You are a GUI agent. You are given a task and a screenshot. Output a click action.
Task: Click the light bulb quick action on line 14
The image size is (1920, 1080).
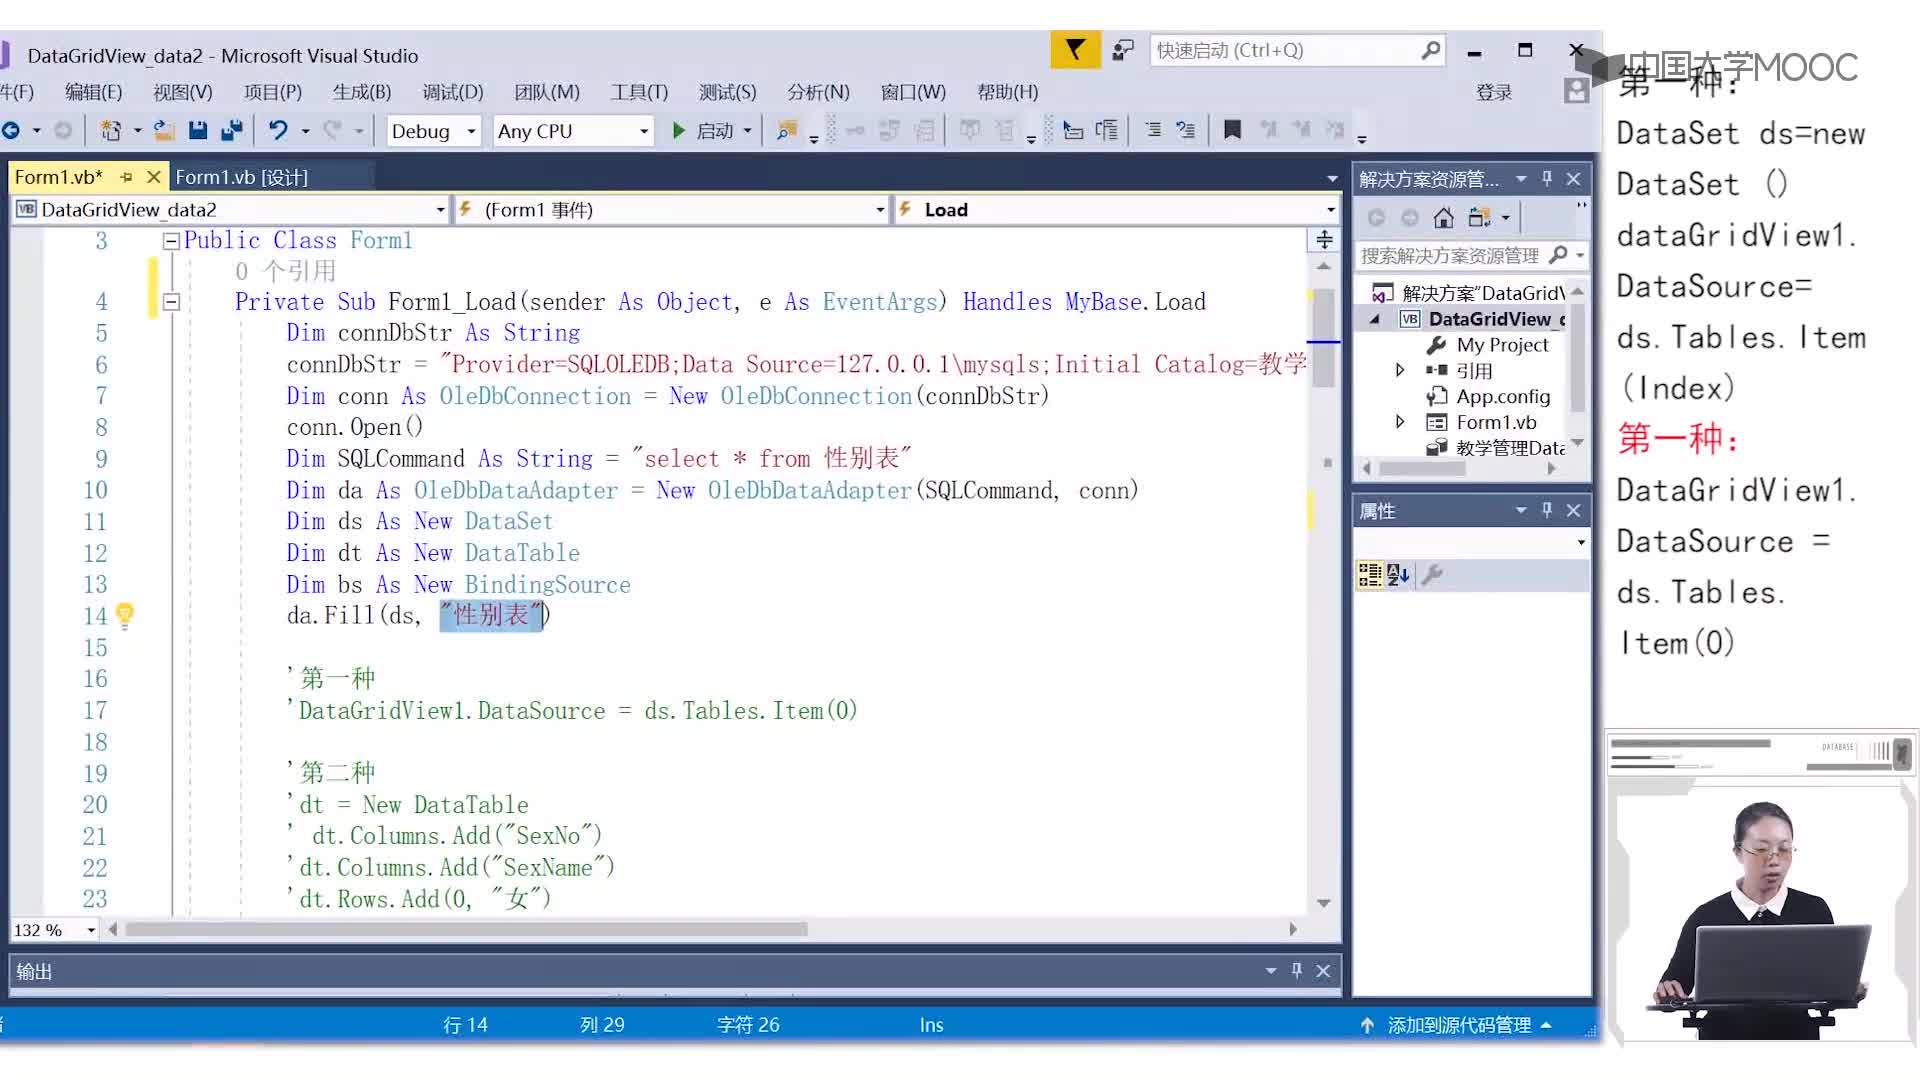tap(125, 615)
